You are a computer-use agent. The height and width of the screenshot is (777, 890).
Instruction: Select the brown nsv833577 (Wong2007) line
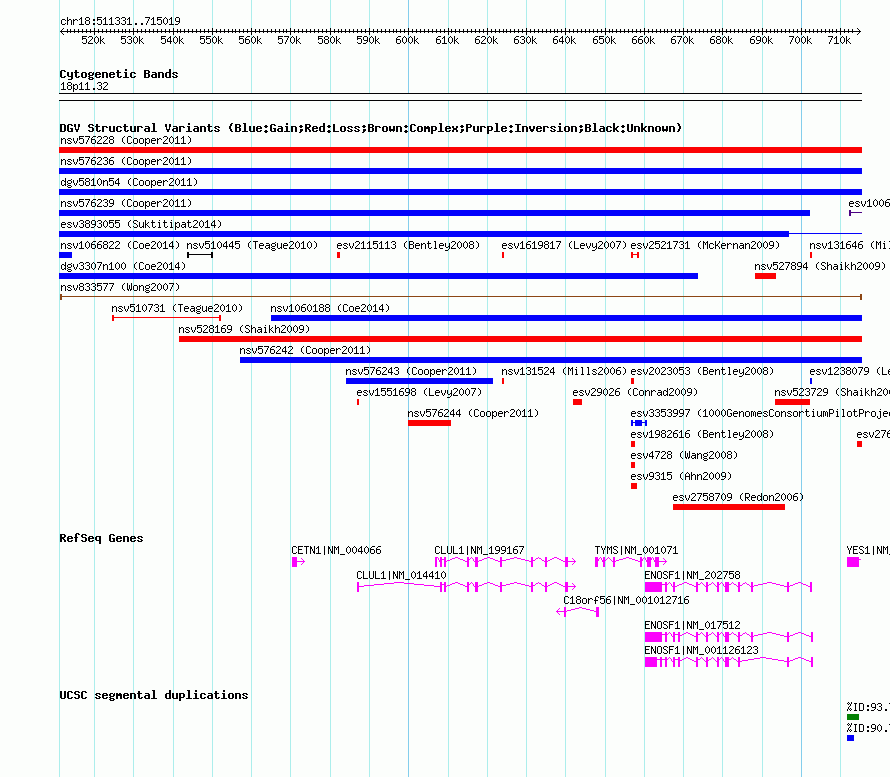(460, 297)
